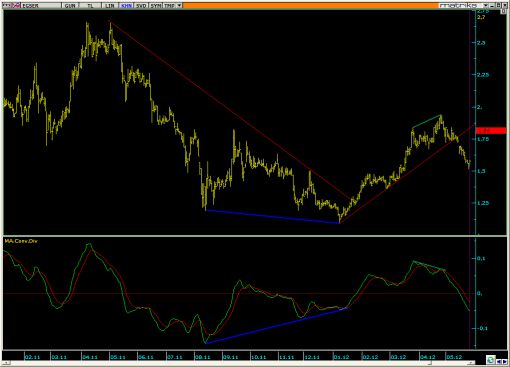
Task: Toggle the LIN scale button
Action: point(110,6)
